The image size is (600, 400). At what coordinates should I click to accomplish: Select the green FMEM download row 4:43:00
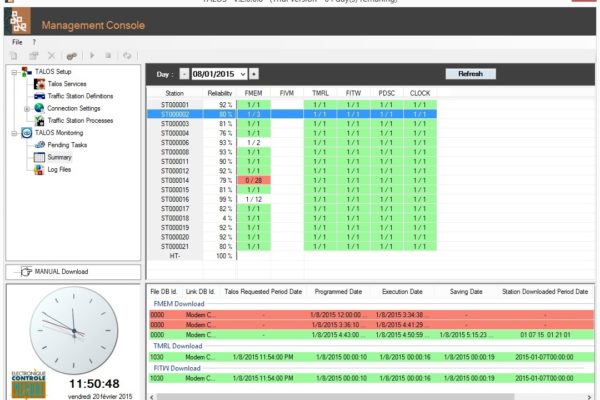pos(372,335)
